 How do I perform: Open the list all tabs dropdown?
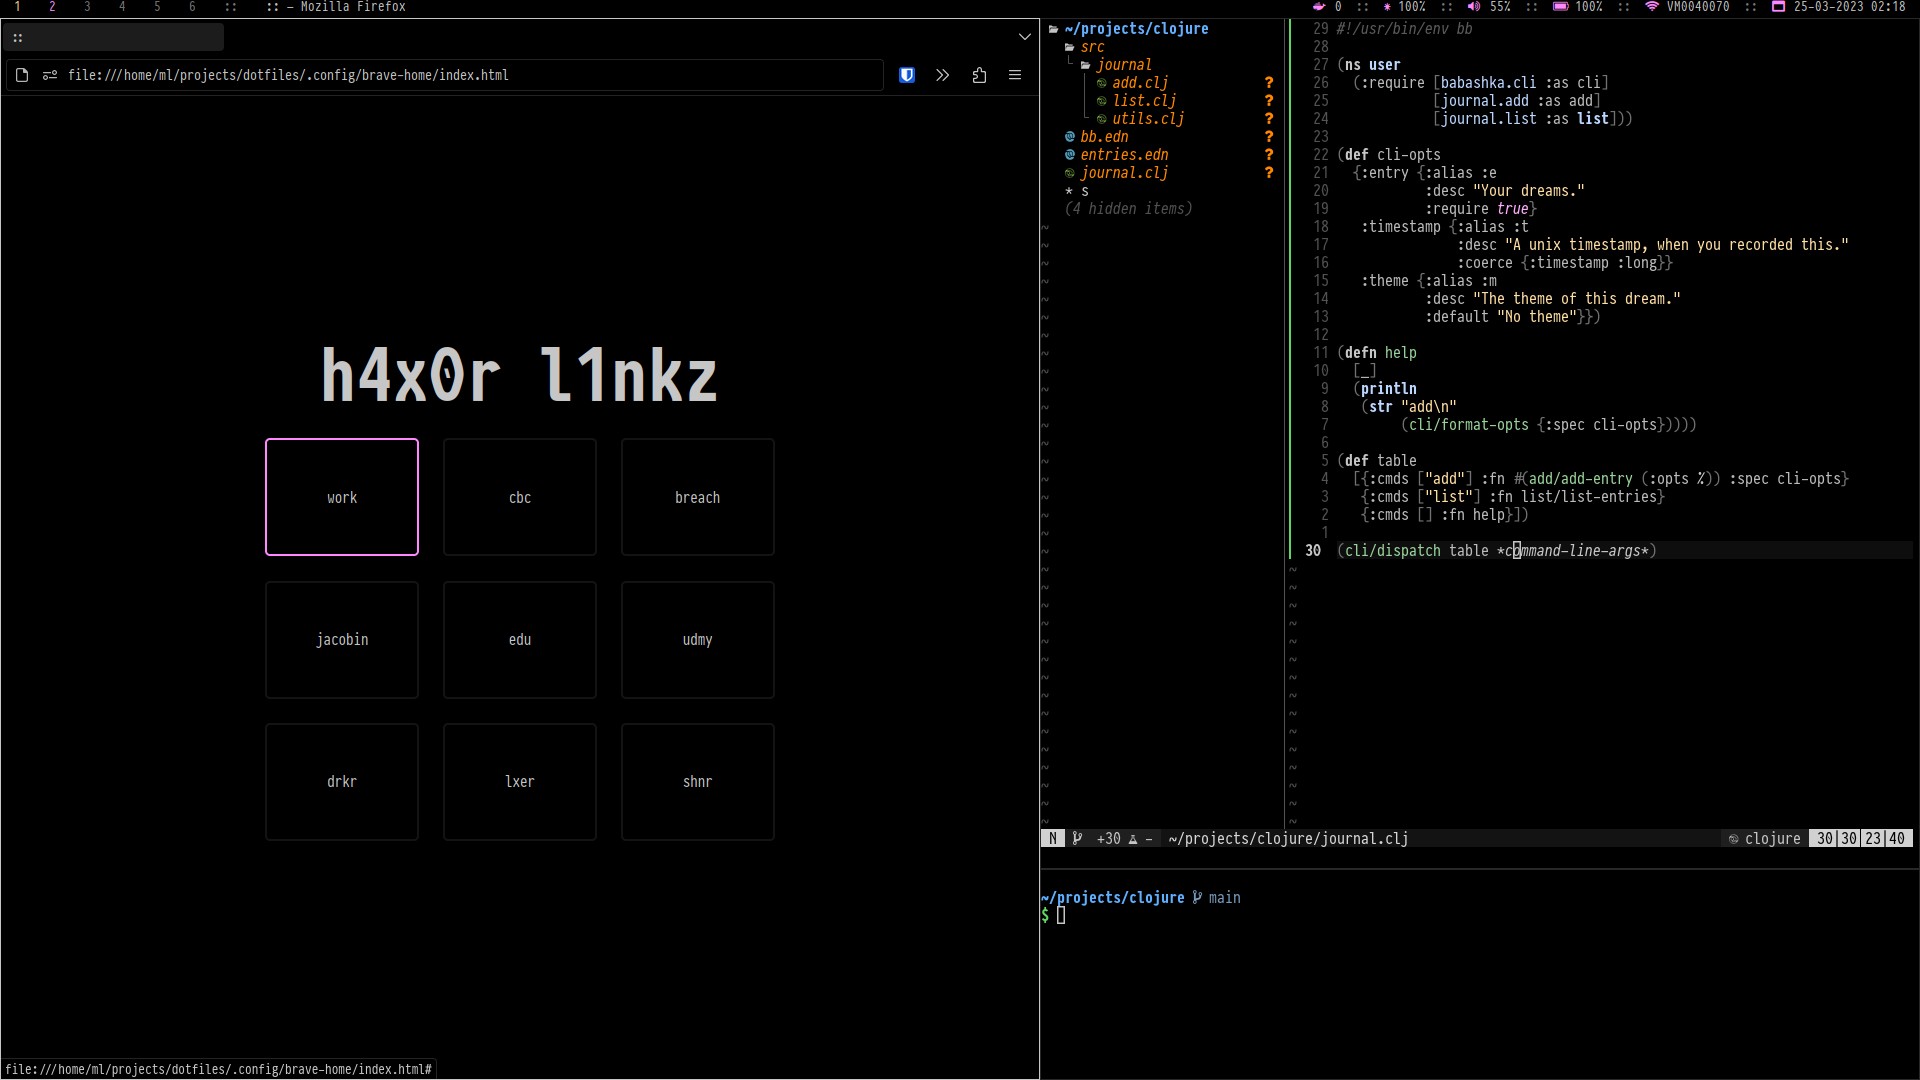pyautogui.click(x=1024, y=37)
